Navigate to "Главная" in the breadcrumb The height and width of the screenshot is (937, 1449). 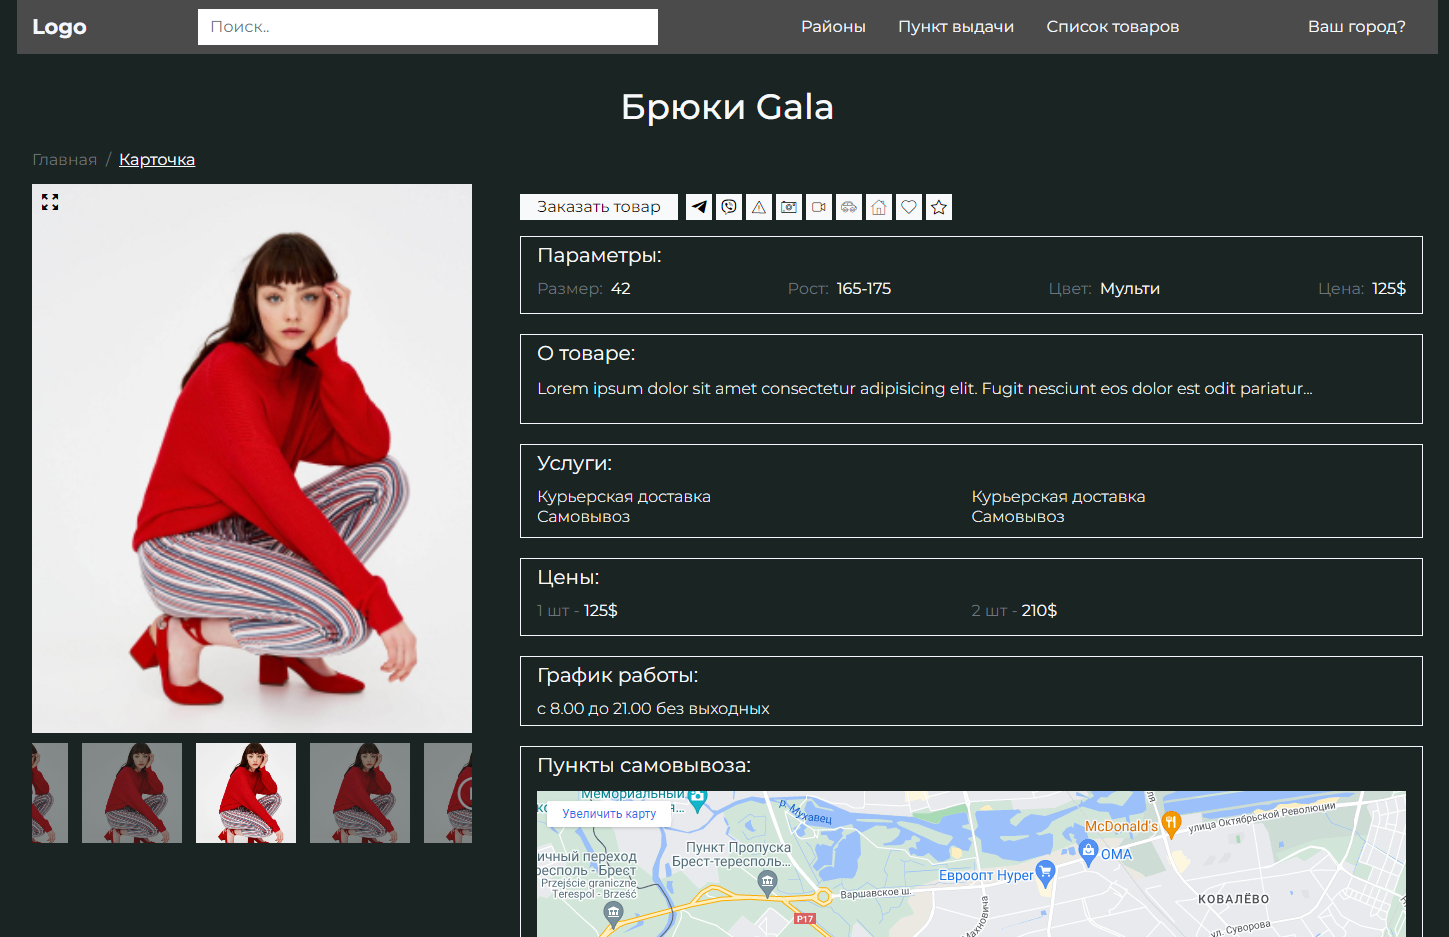tap(64, 159)
